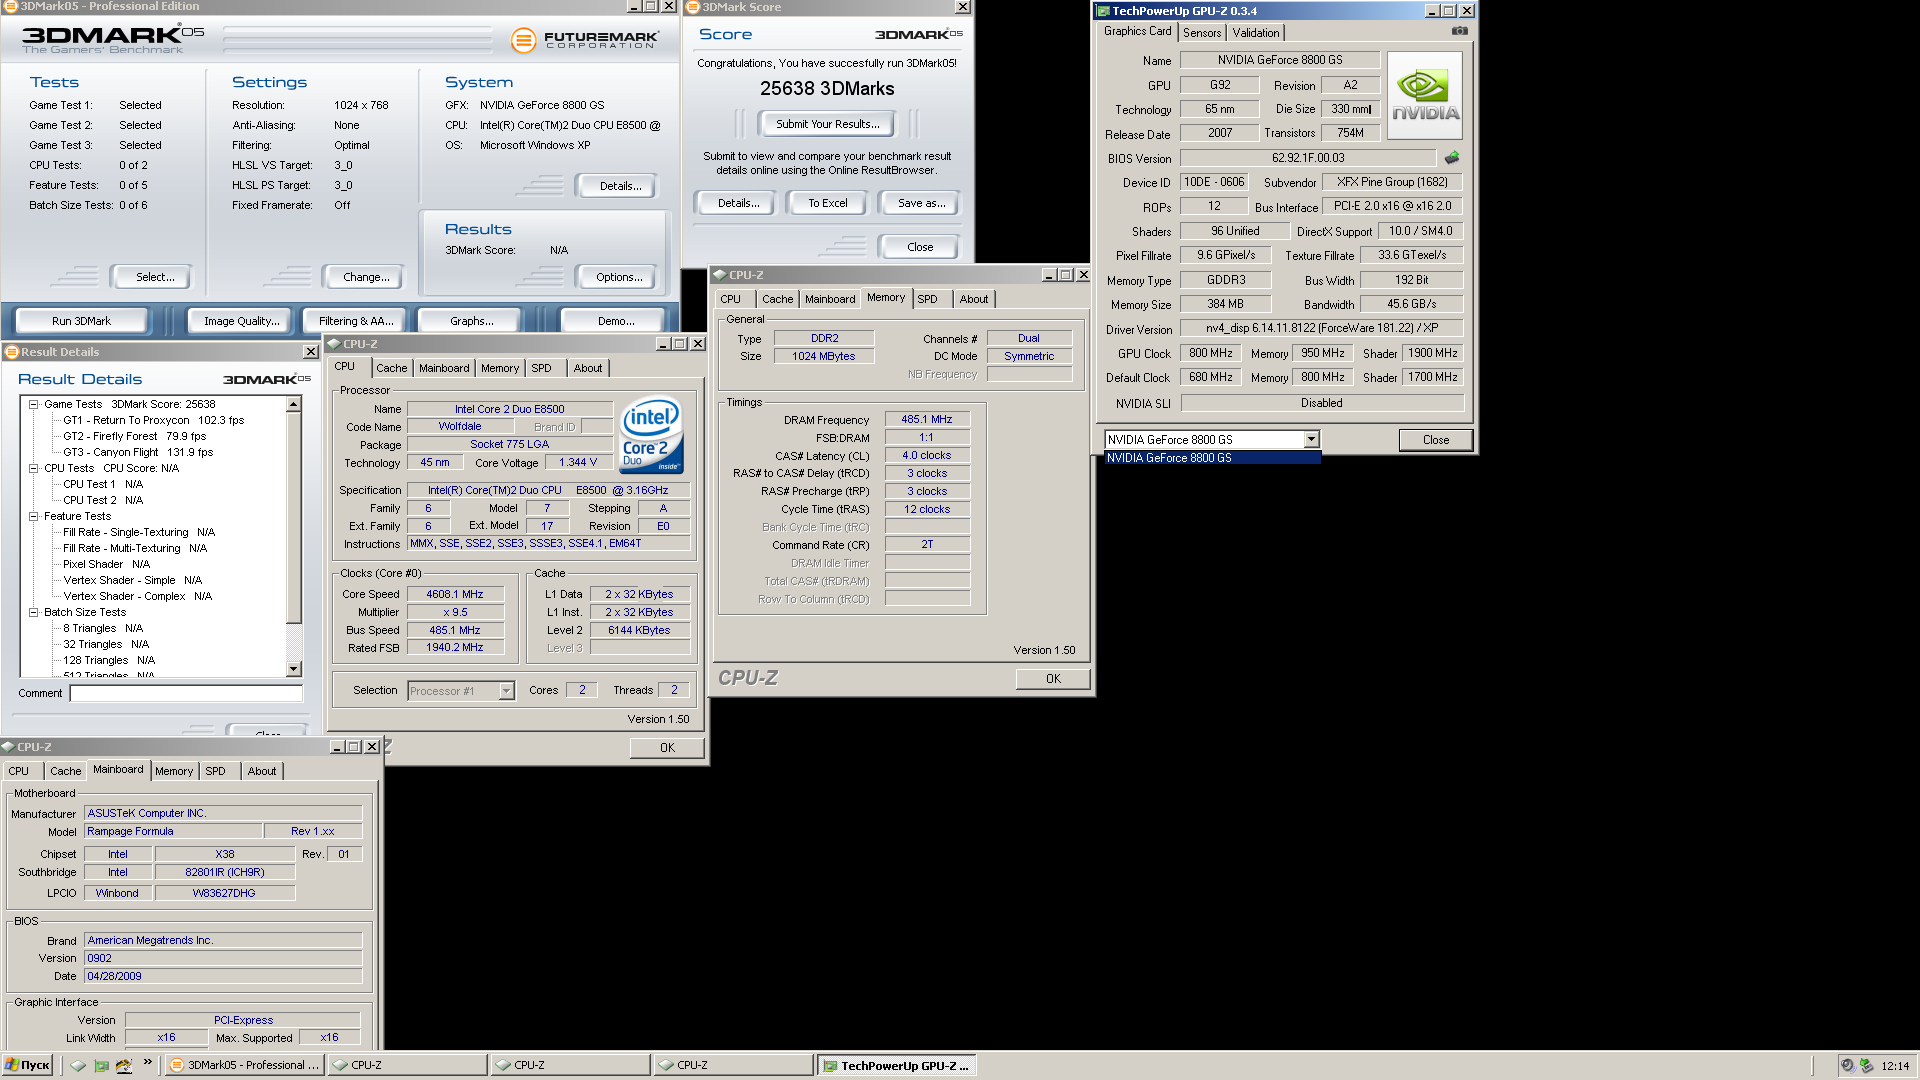Open About tab in CPU-Z Mainboard window
1920x1080 pixels.
pyautogui.click(x=262, y=771)
